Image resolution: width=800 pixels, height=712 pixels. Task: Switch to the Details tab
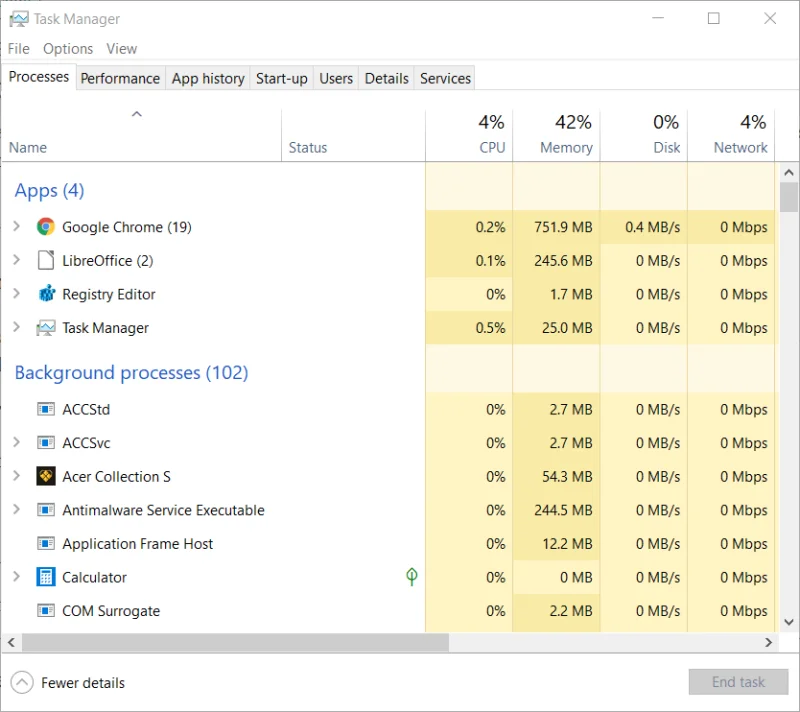coord(387,79)
